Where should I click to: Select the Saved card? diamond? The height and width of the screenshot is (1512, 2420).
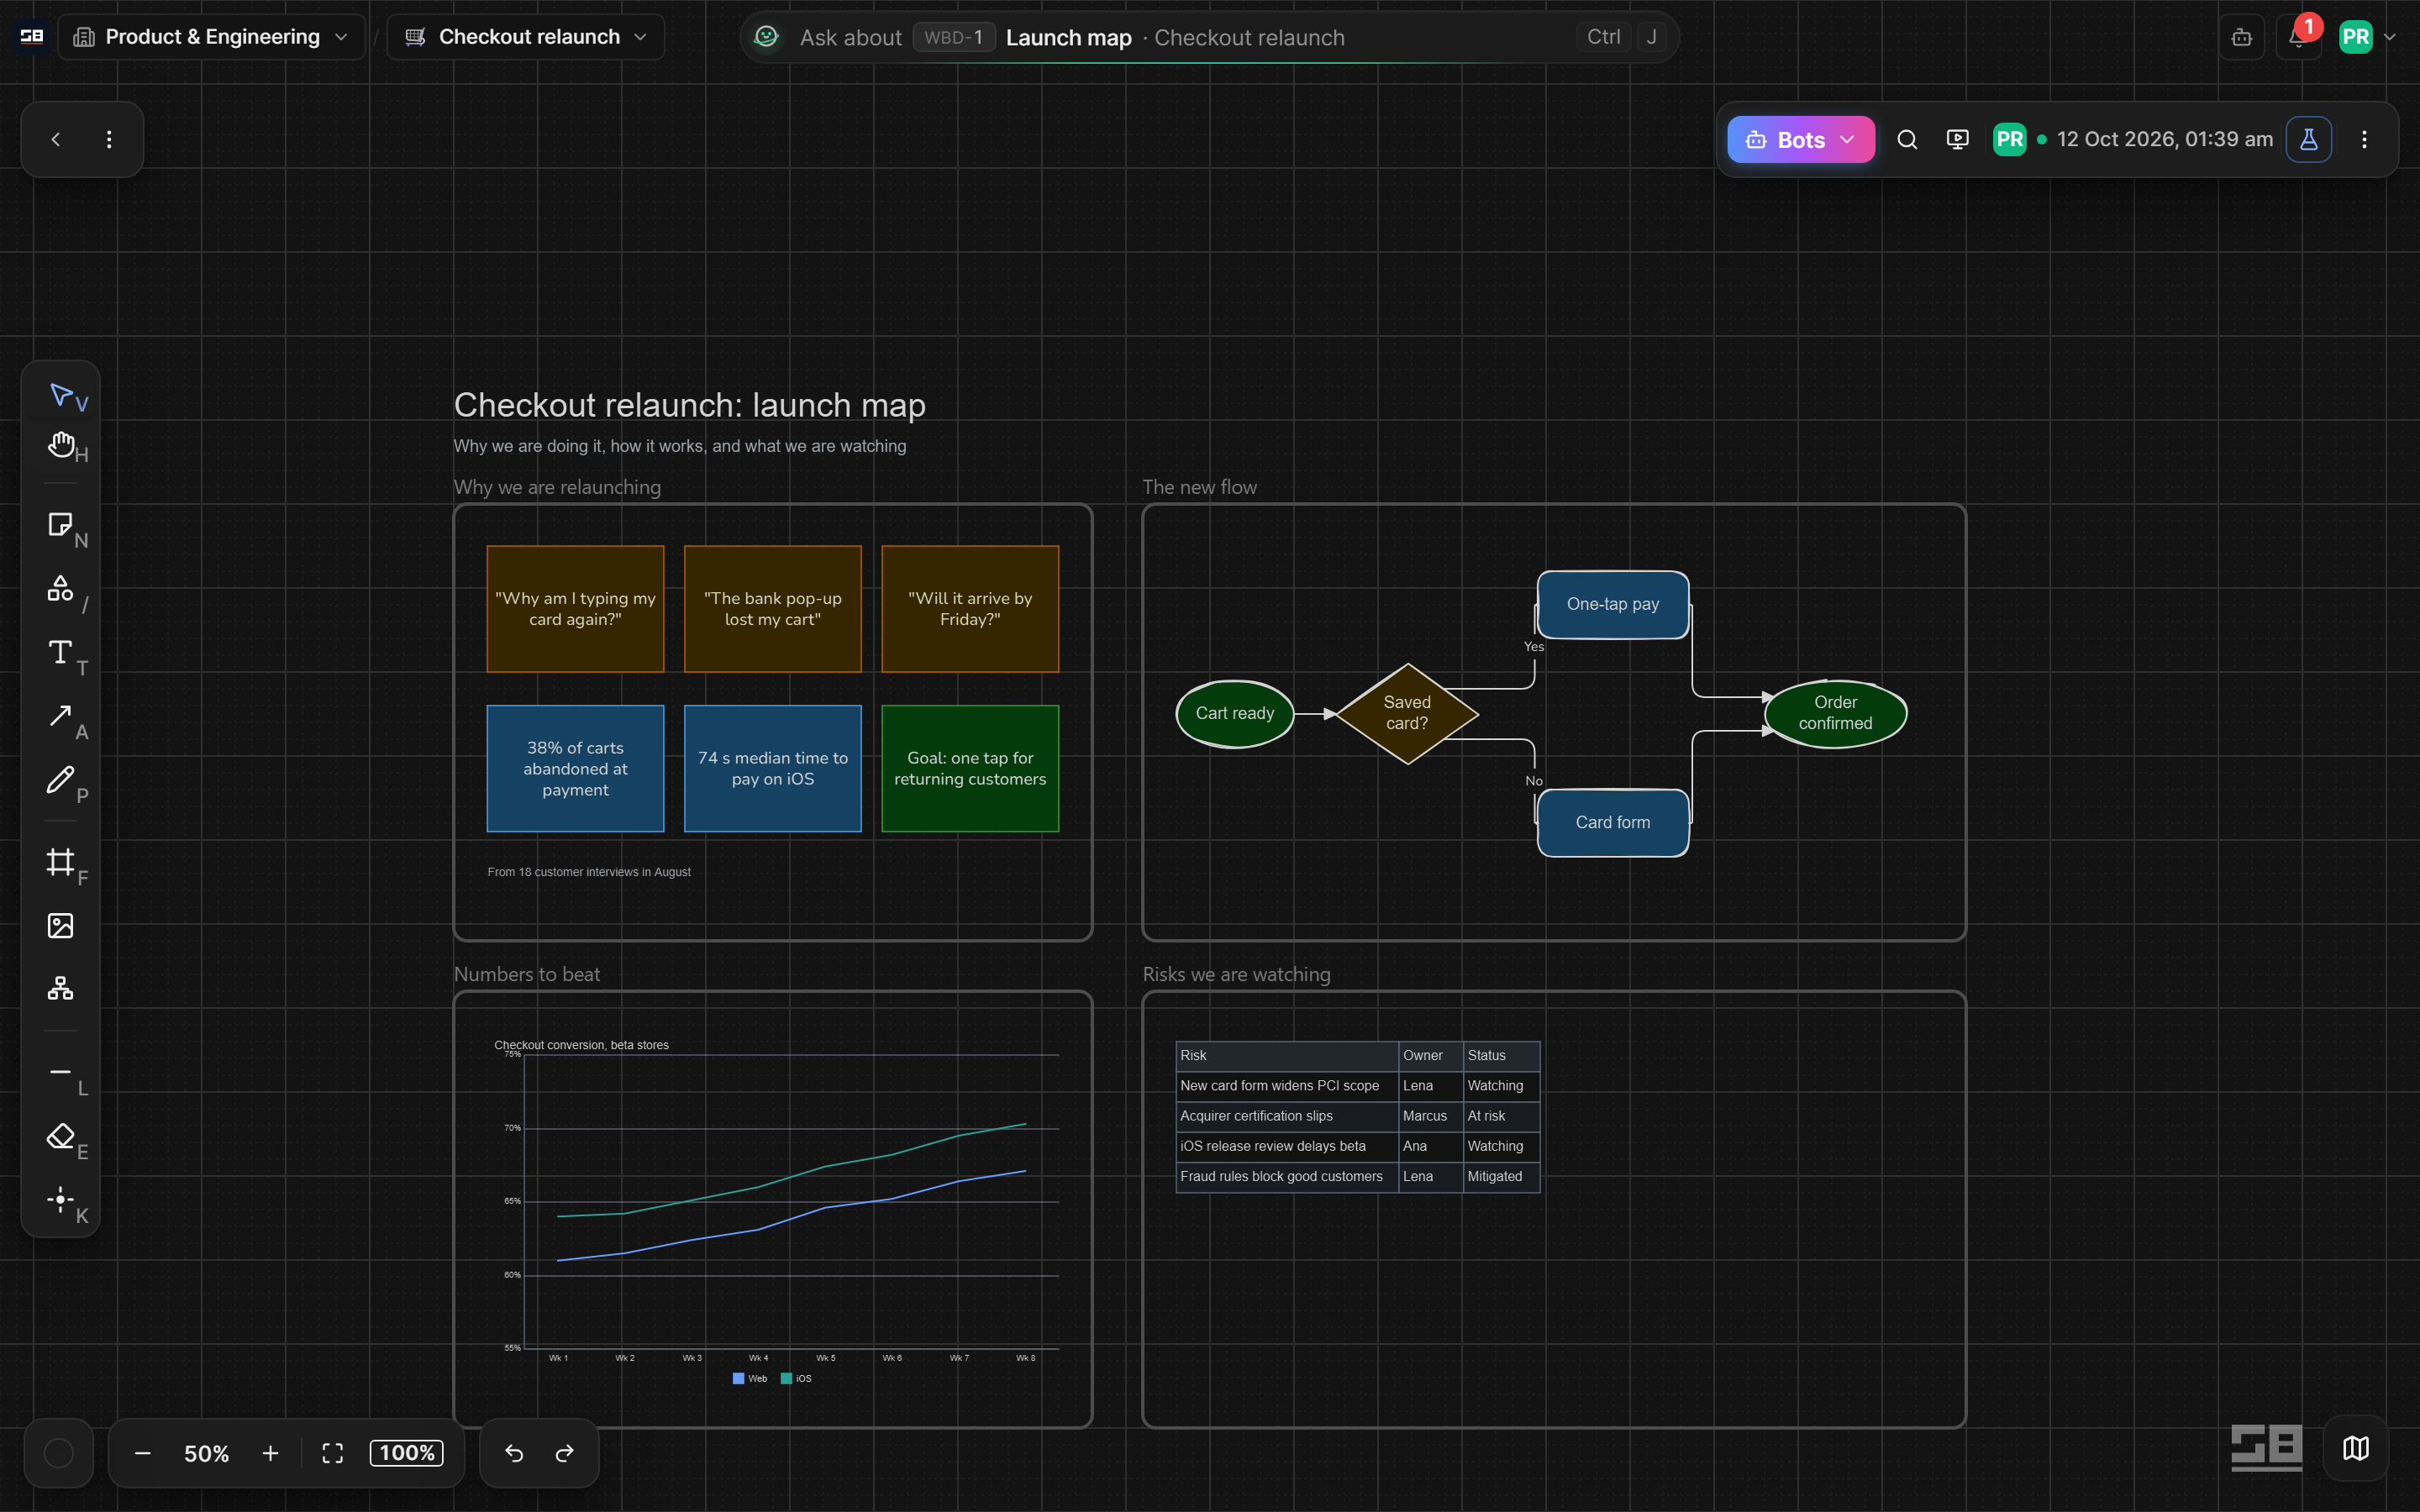tap(1407, 714)
